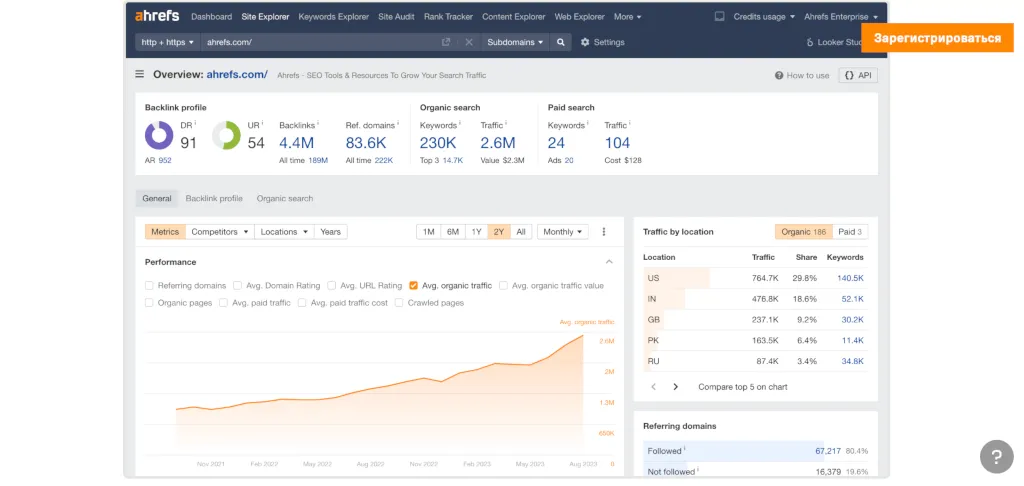The height and width of the screenshot is (486, 1024).
Task: Open the Competitors dropdown
Action: point(219,232)
